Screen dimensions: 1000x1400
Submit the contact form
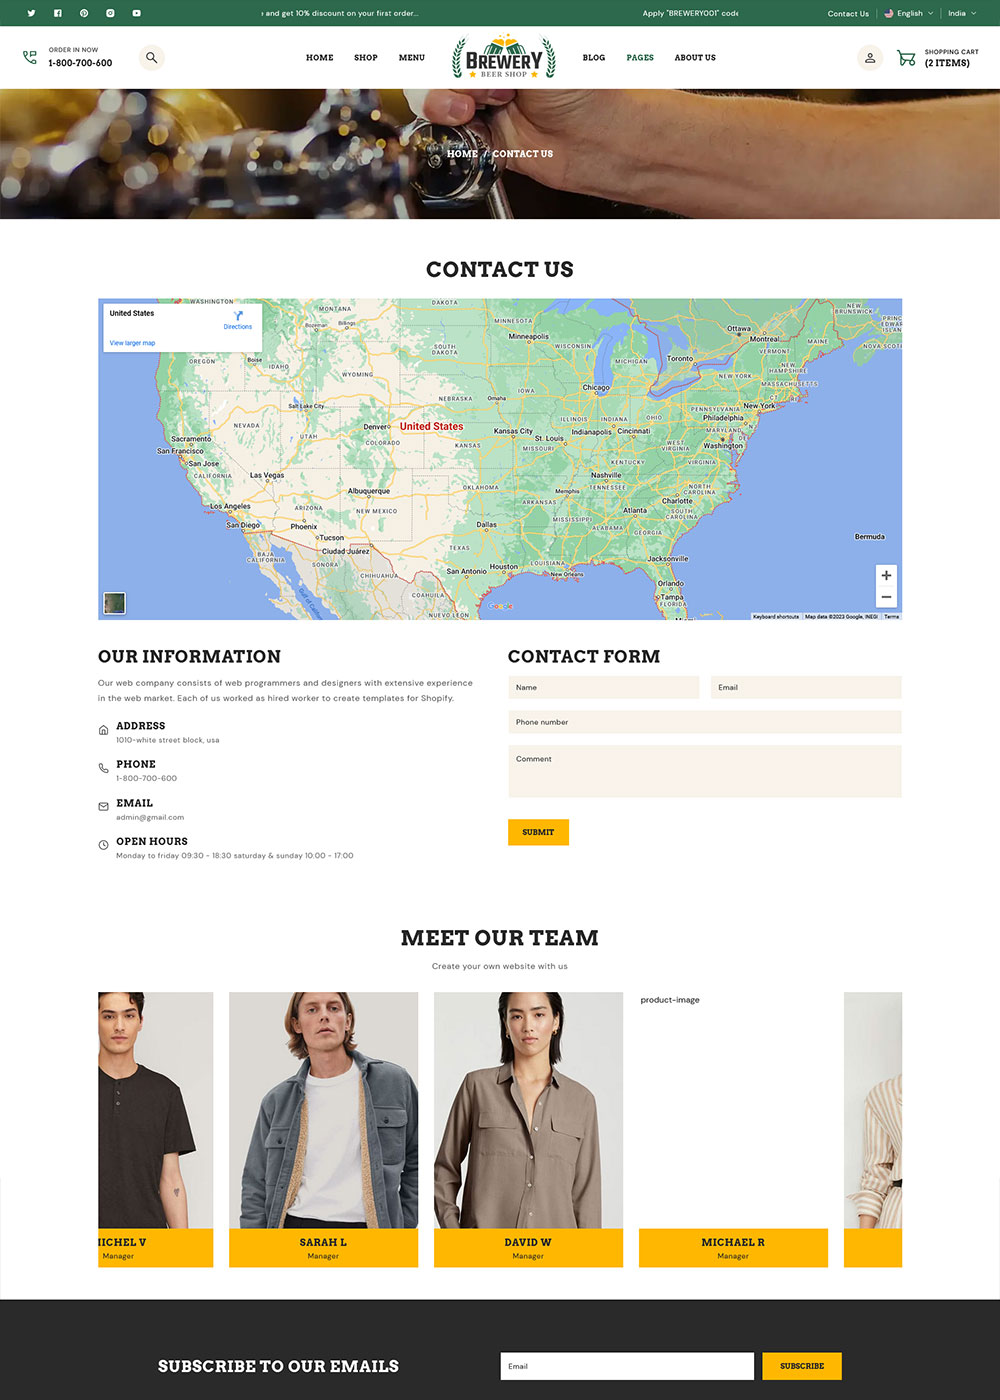click(538, 832)
